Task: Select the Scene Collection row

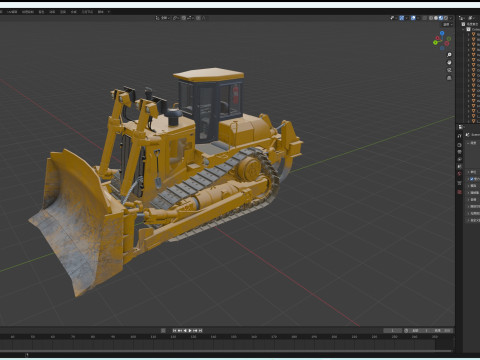Action: click(470, 24)
